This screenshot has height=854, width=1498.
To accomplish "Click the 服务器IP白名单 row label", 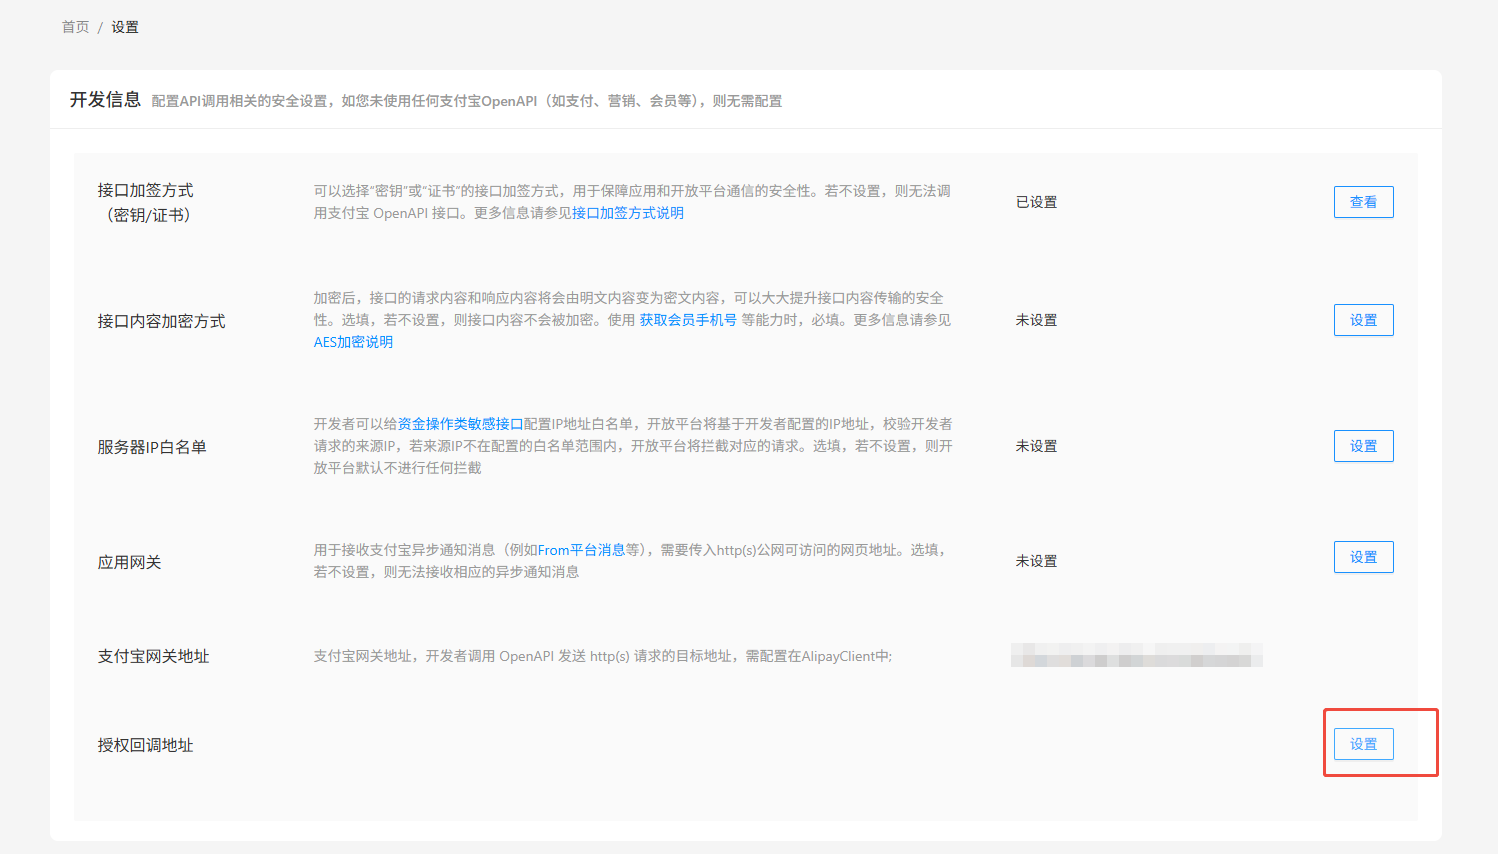I will click(x=152, y=447).
